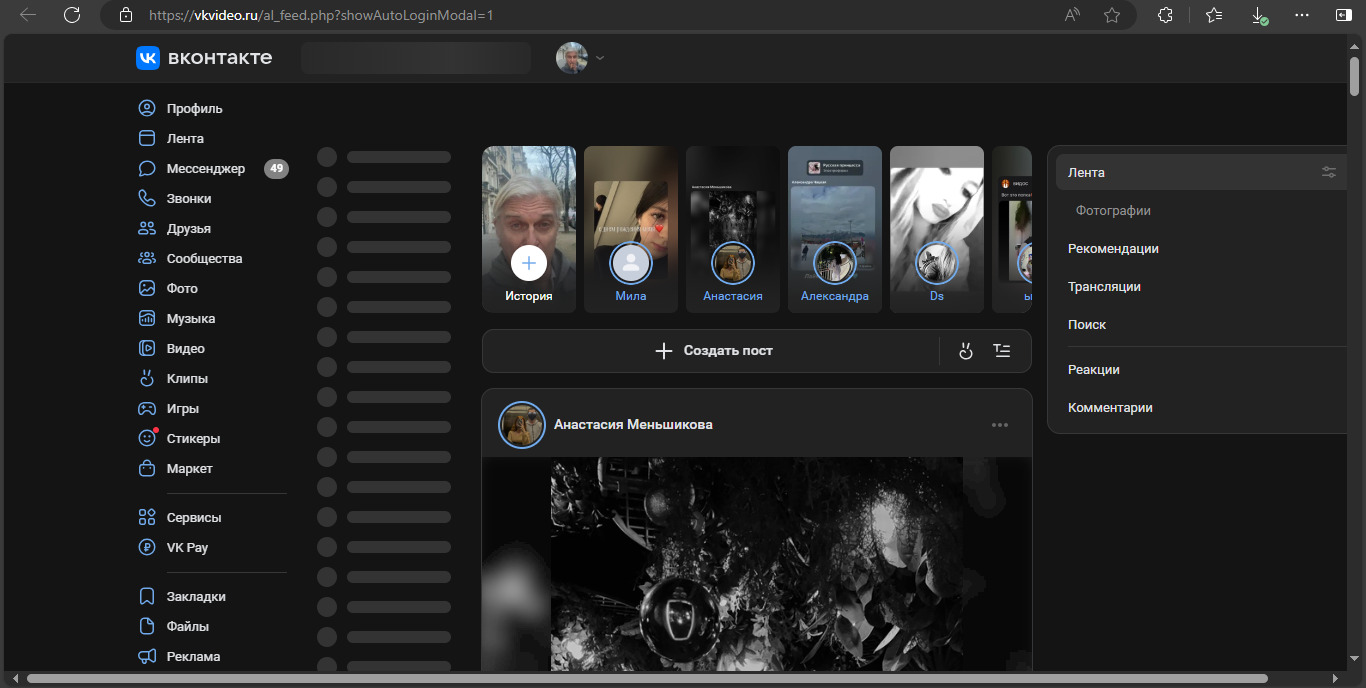Open the browser sidebar split-screen icon
Image resolution: width=1366 pixels, height=688 pixels.
click(x=1343, y=15)
